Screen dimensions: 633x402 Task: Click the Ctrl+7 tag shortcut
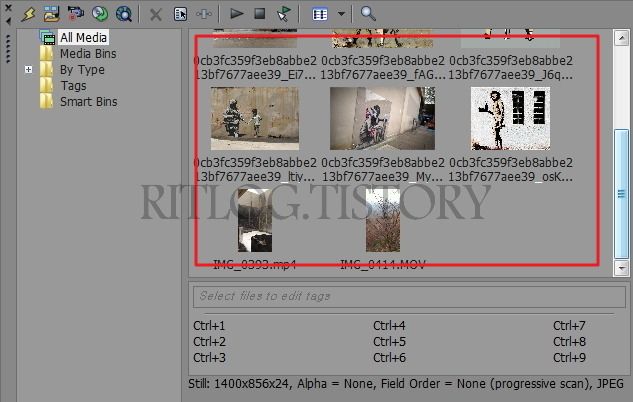click(x=569, y=325)
